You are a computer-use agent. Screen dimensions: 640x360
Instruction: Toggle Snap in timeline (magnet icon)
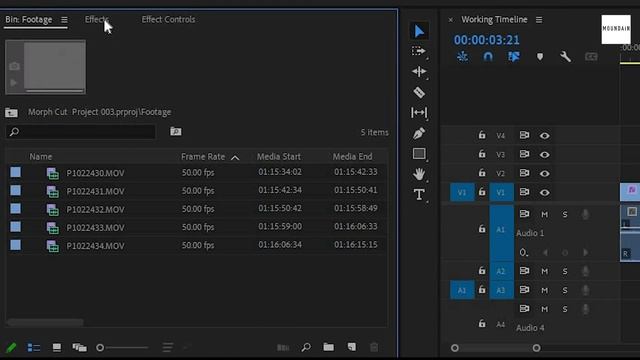(x=488, y=57)
